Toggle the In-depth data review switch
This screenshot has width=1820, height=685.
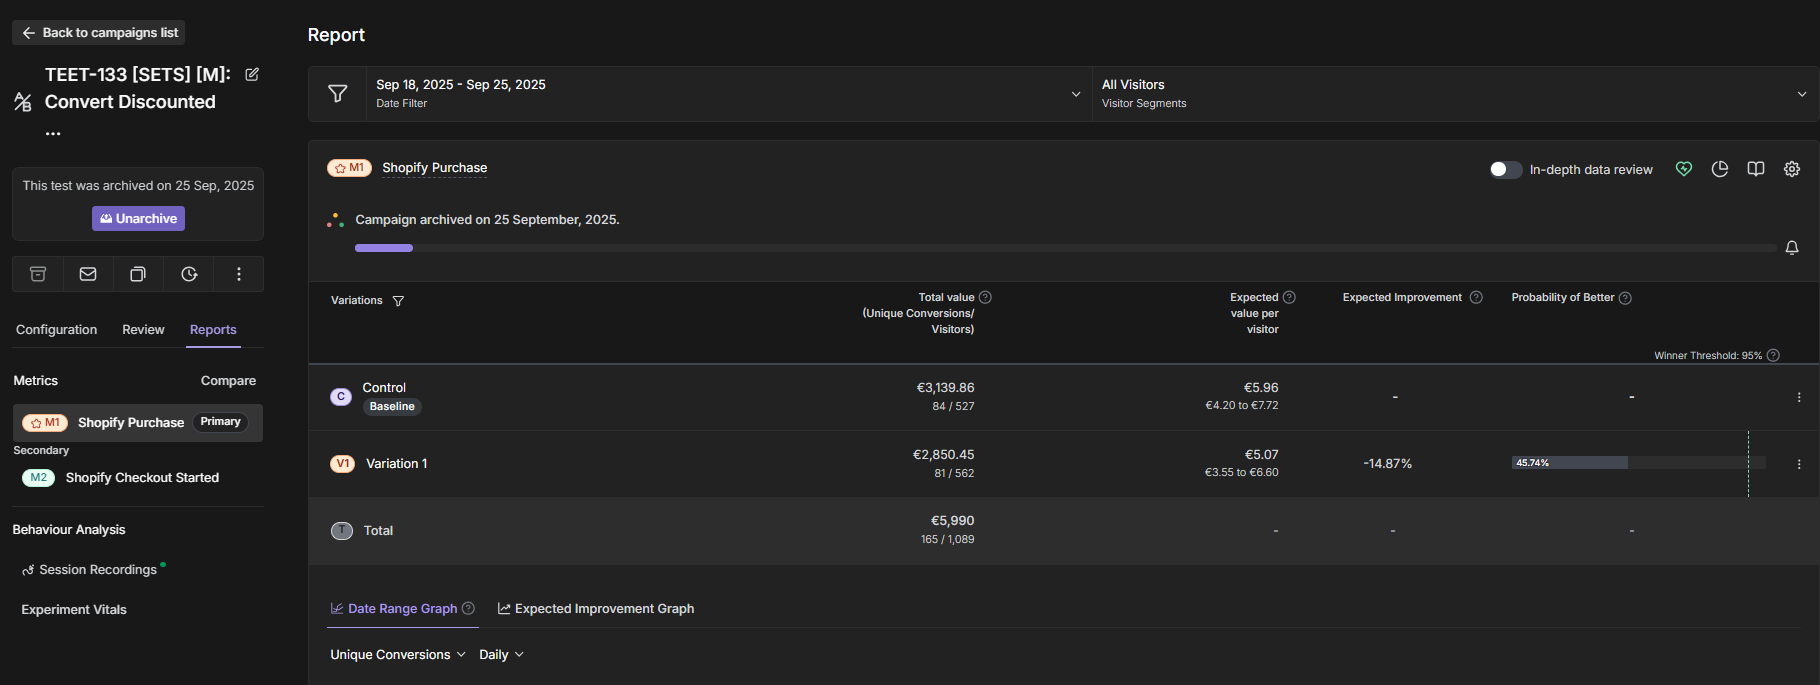pyautogui.click(x=1505, y=170)
